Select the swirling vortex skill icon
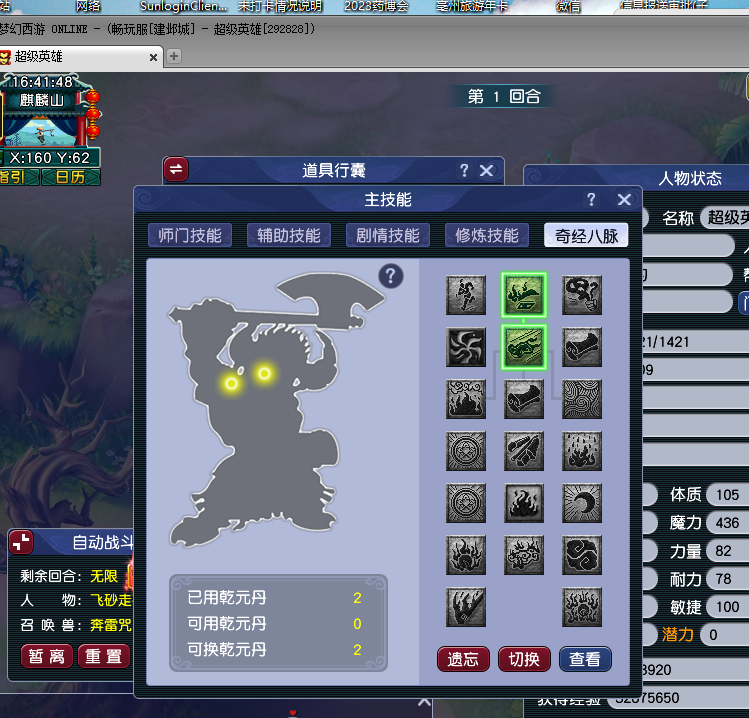This screenshot has height=718, width=749. coord(466,347)
